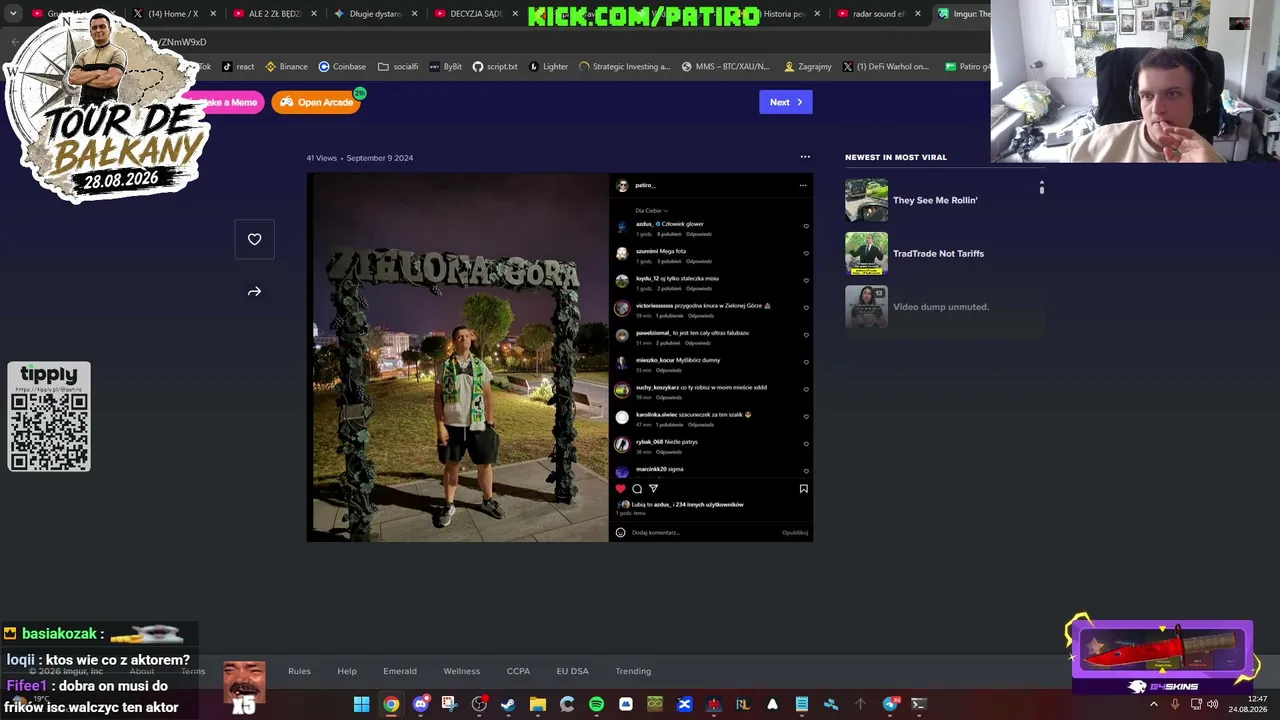
Task: Open the EU DSA footer link
Action: [573, 671]
